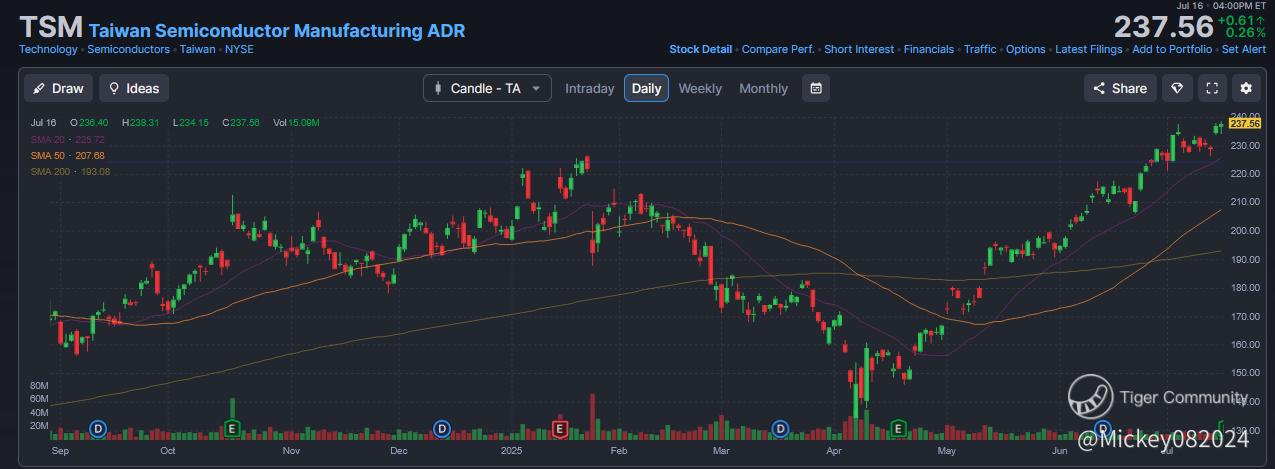Open the Latest Filings link
Viewport: 1275px width, 469px height.
pos(1089,49)
